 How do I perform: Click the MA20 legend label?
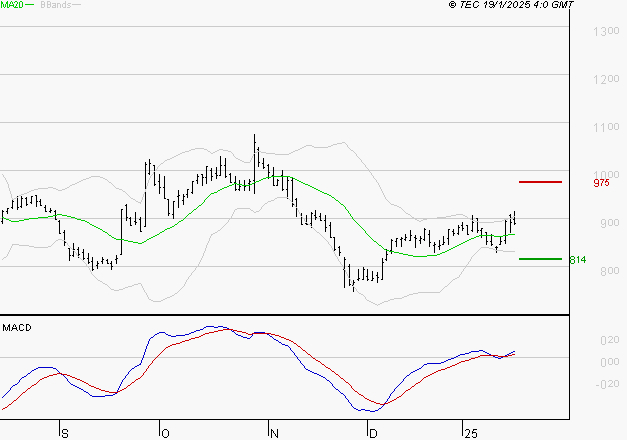[10, 6]
